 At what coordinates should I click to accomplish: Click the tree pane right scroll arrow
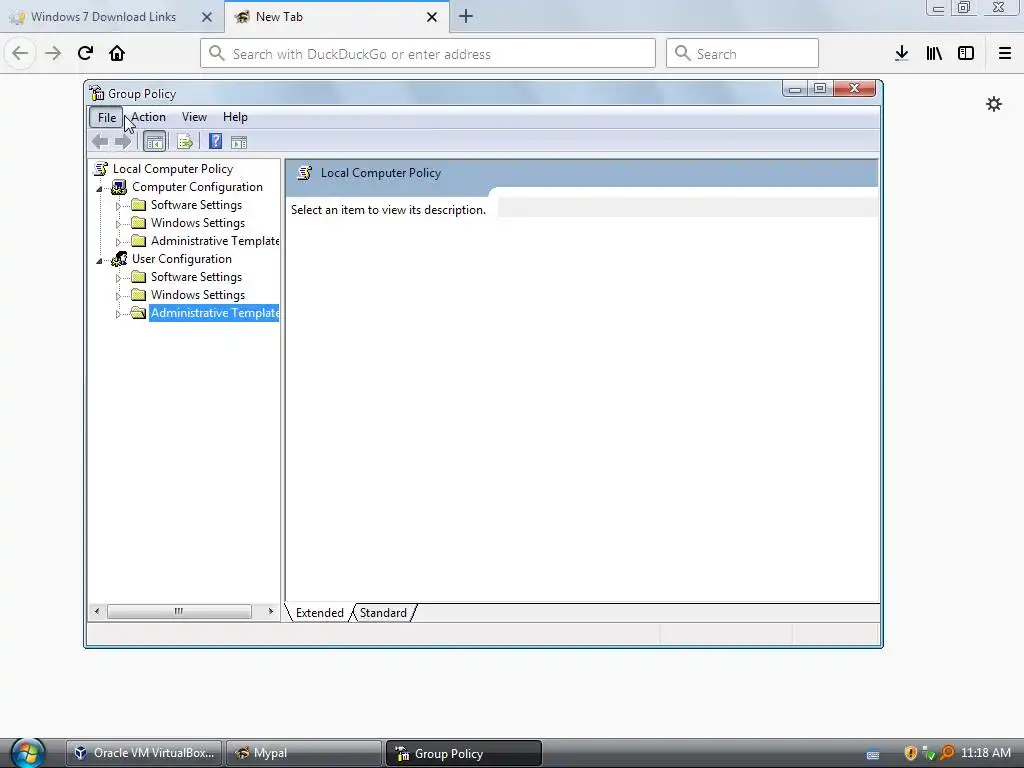(270, 611)
